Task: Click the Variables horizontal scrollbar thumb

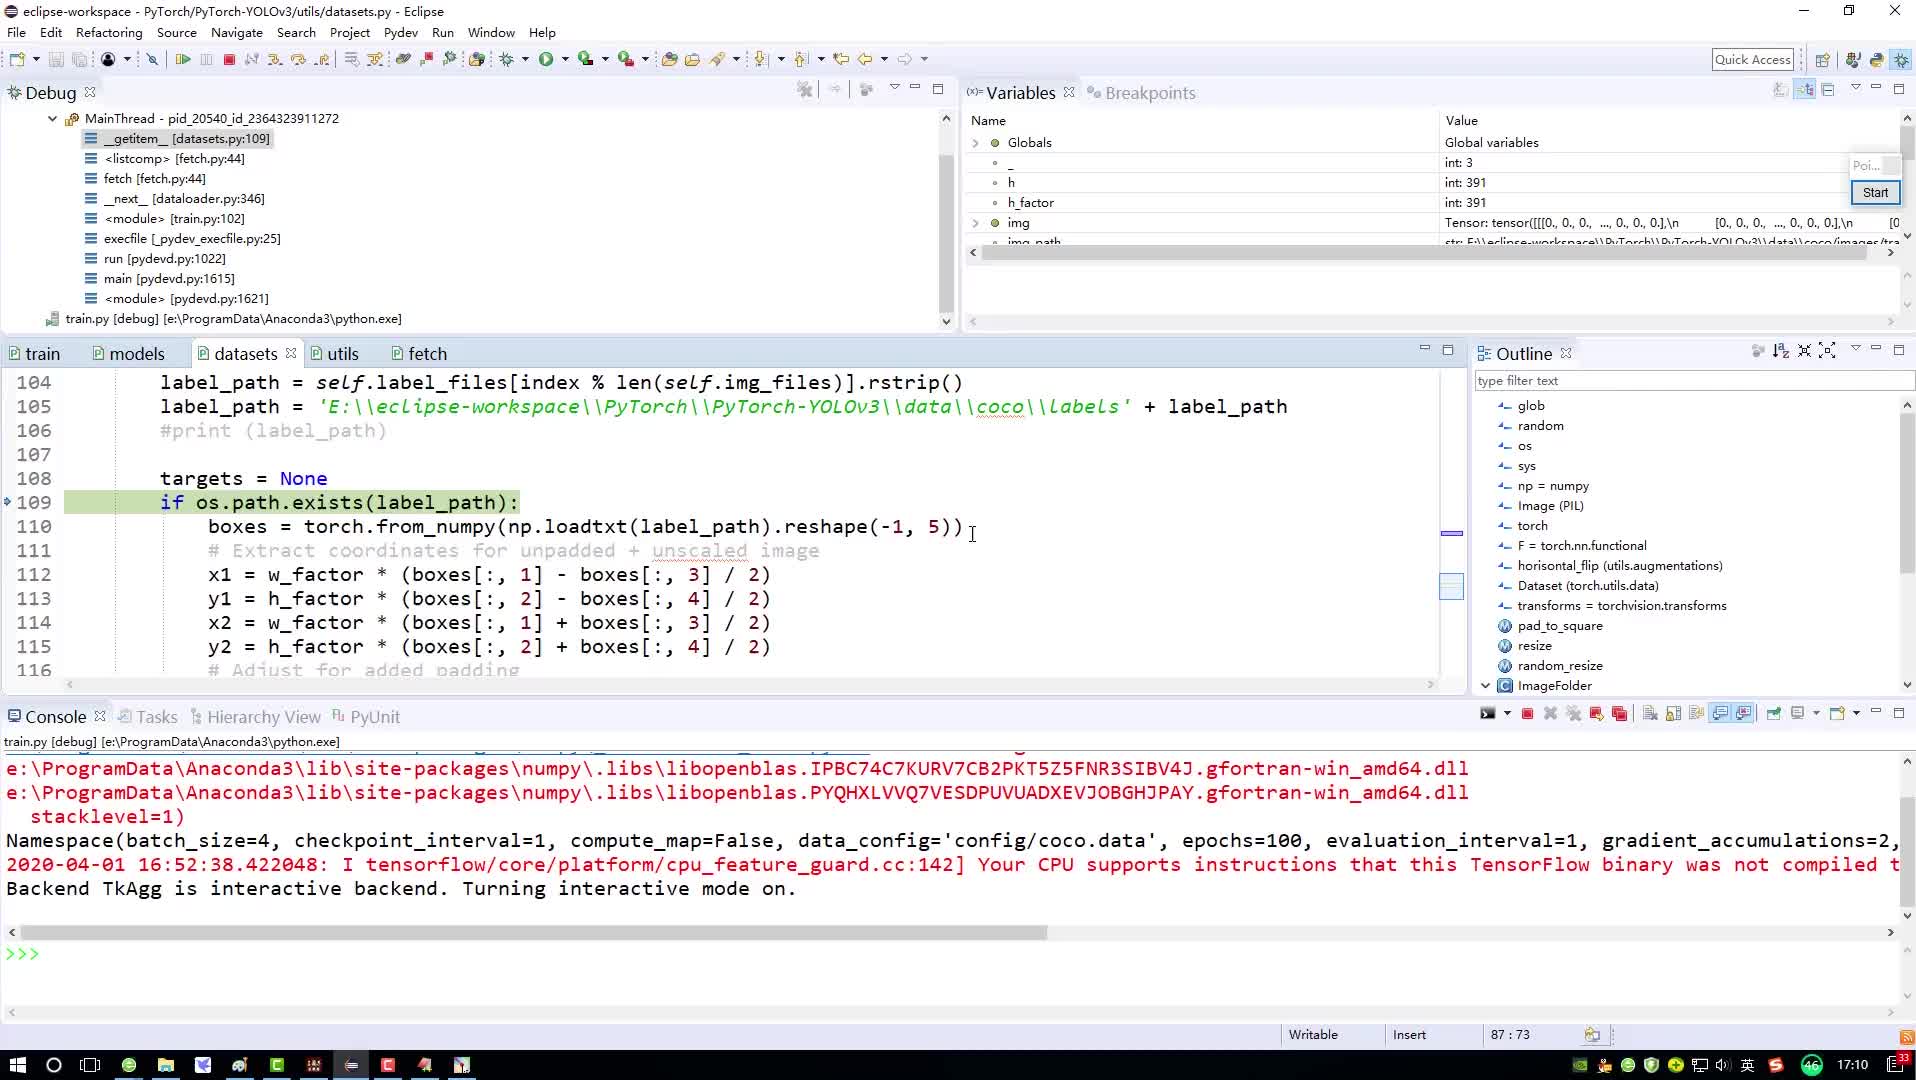Action: (1424, 253)
